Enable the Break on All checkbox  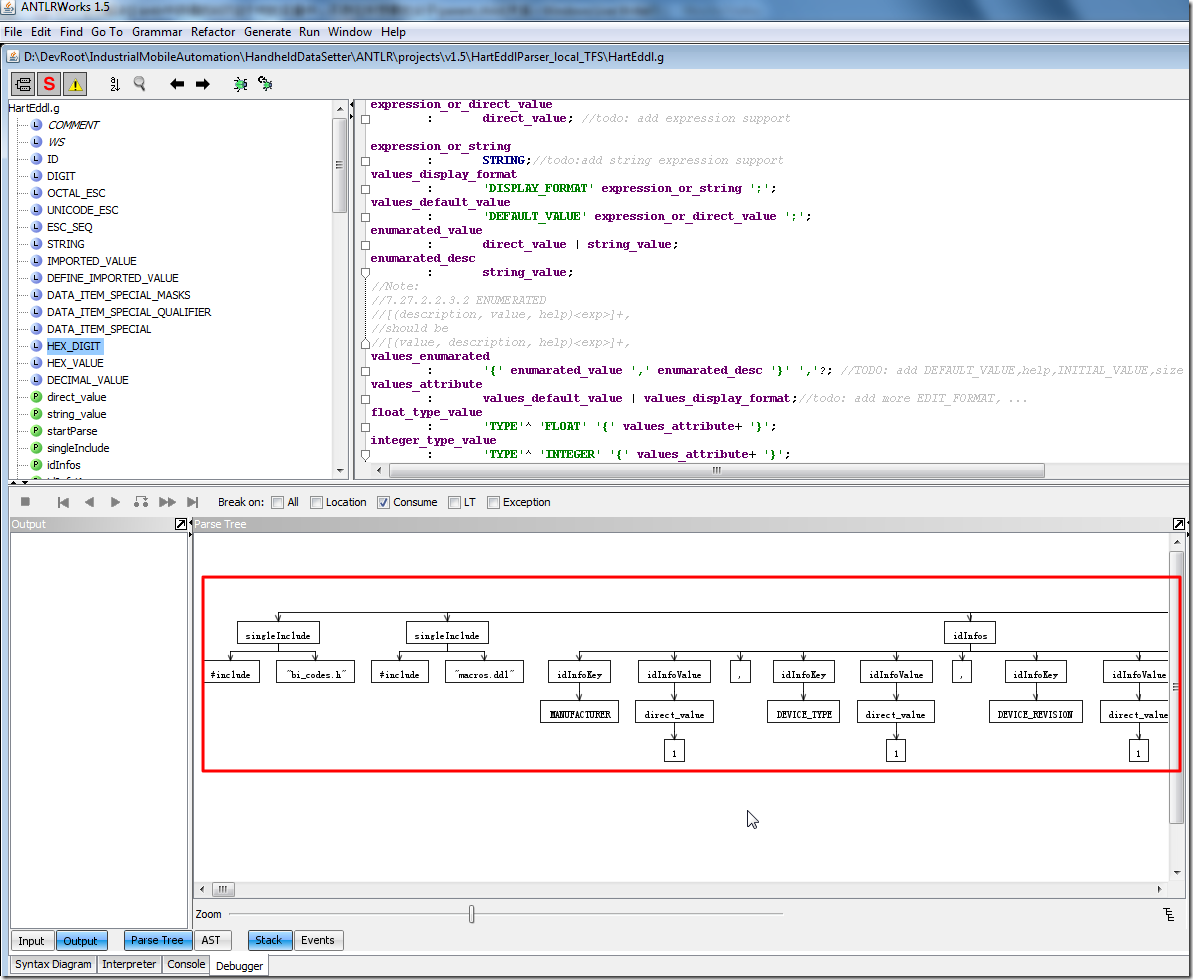pos(278,502)
